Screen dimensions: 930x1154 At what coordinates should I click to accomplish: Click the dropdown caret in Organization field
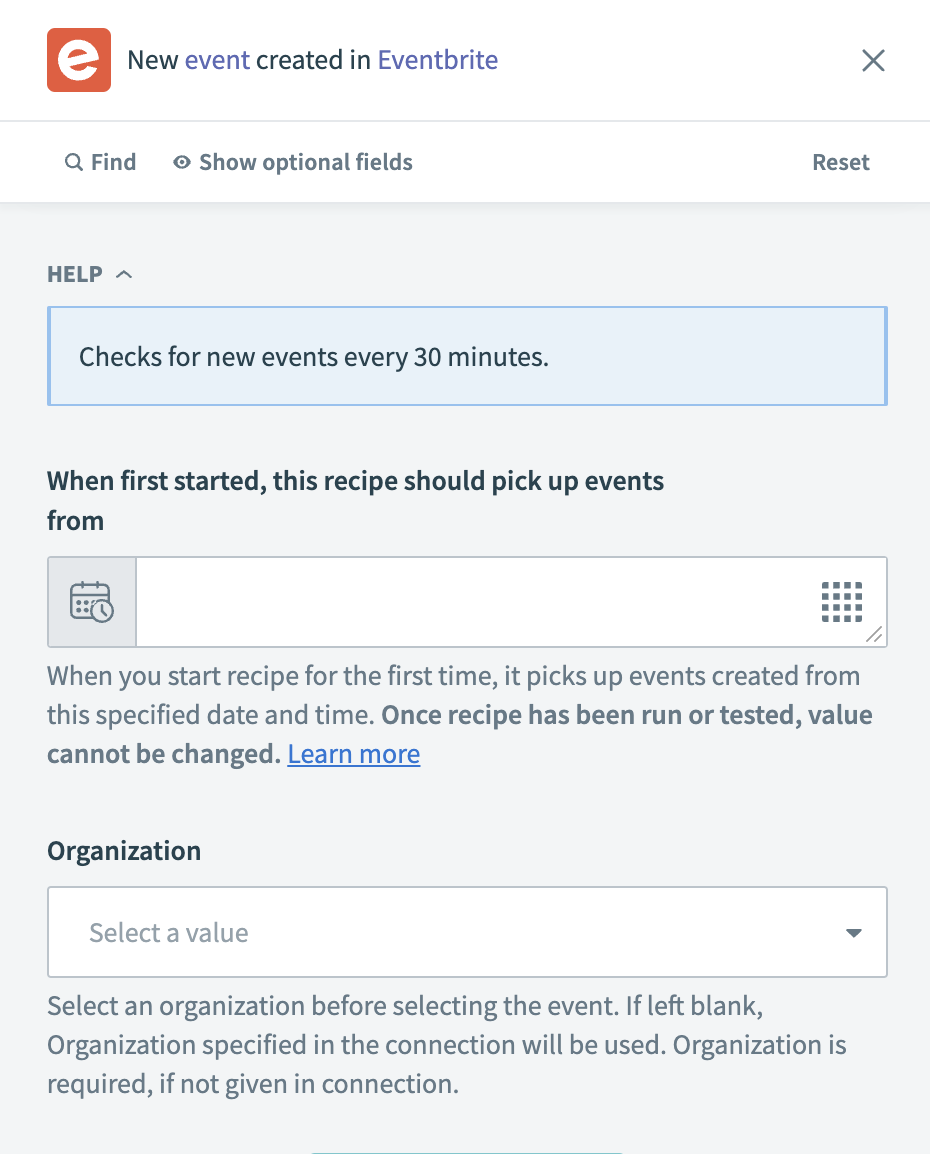pyautogui.click(x=853, y=931)
